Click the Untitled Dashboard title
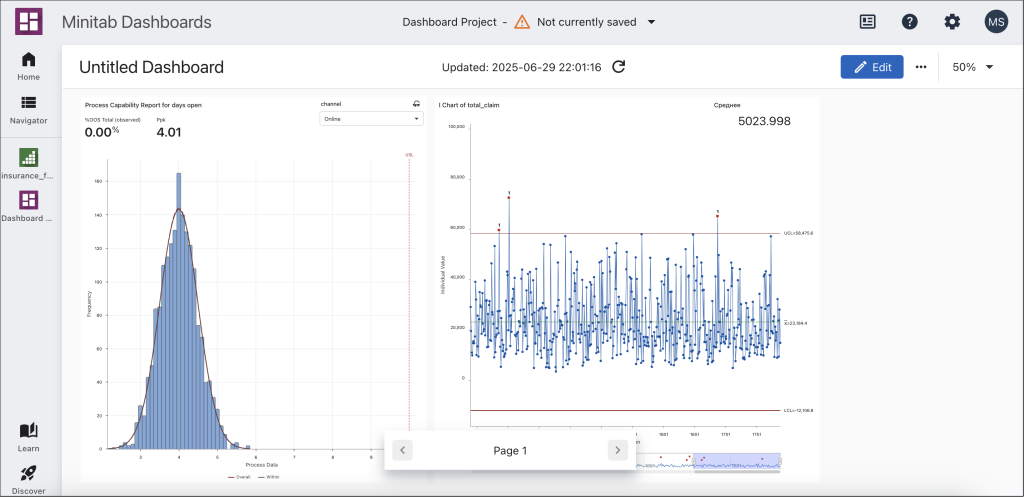The width and height of the screenshot is (1024, 497). pyautogui.click(x=152, y=67)
